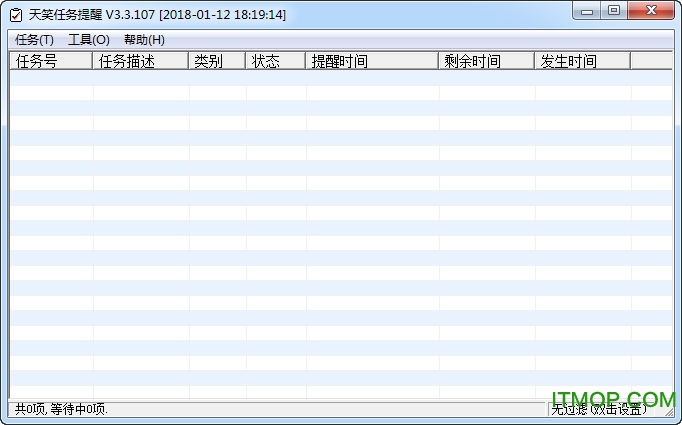The height and width of the screenshot is (425, 682).
Task: Open the 帮助(H) menu
Action: pyautogui.click(x=144, y=40)
